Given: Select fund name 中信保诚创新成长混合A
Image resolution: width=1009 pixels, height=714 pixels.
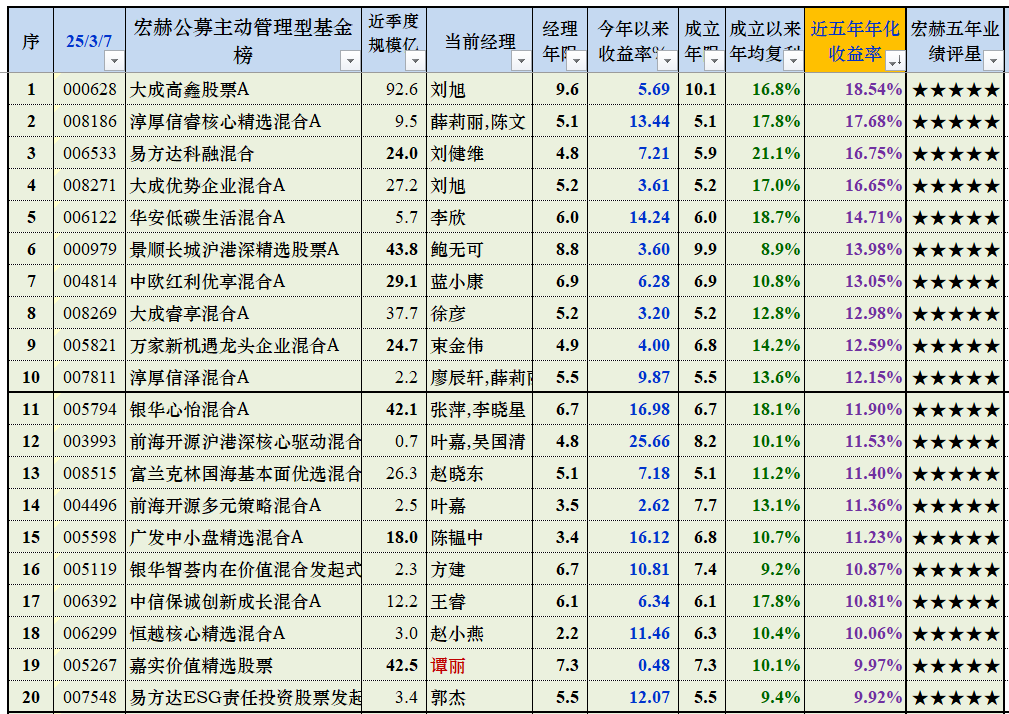Looking at the screenshot, I should (225, 601).
